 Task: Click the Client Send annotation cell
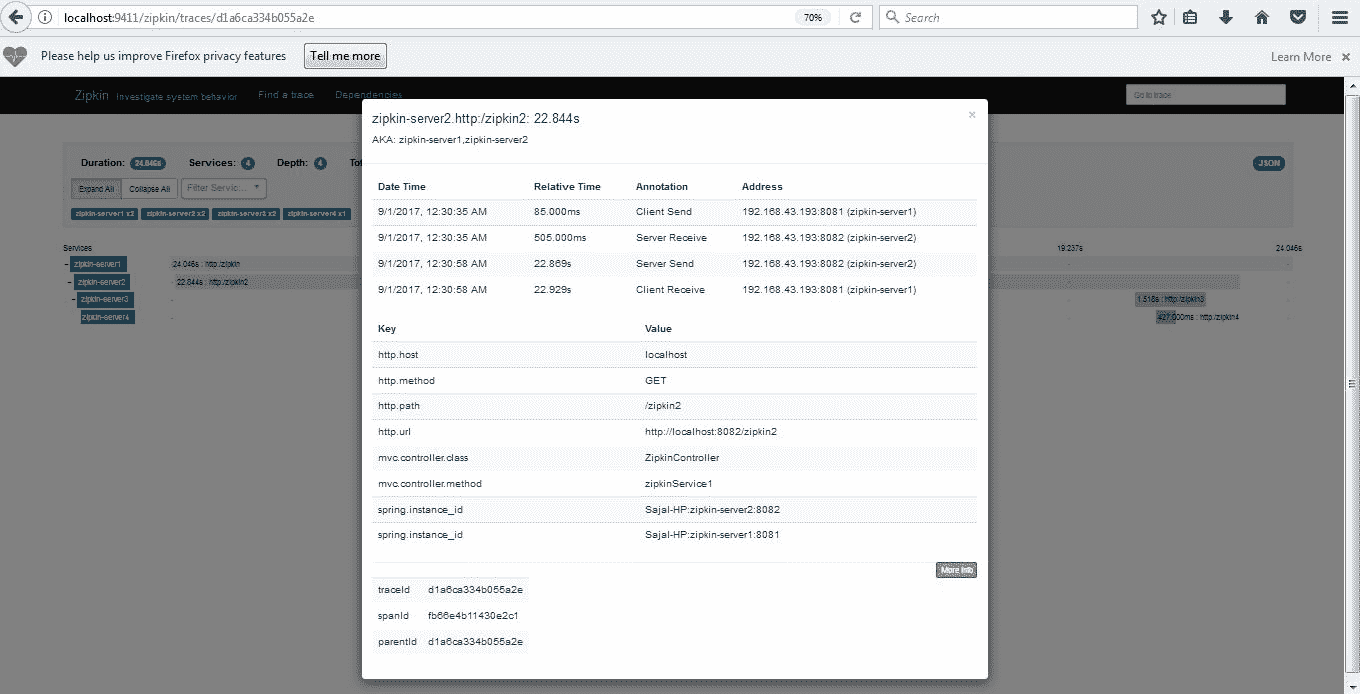[x=663, y=212]
